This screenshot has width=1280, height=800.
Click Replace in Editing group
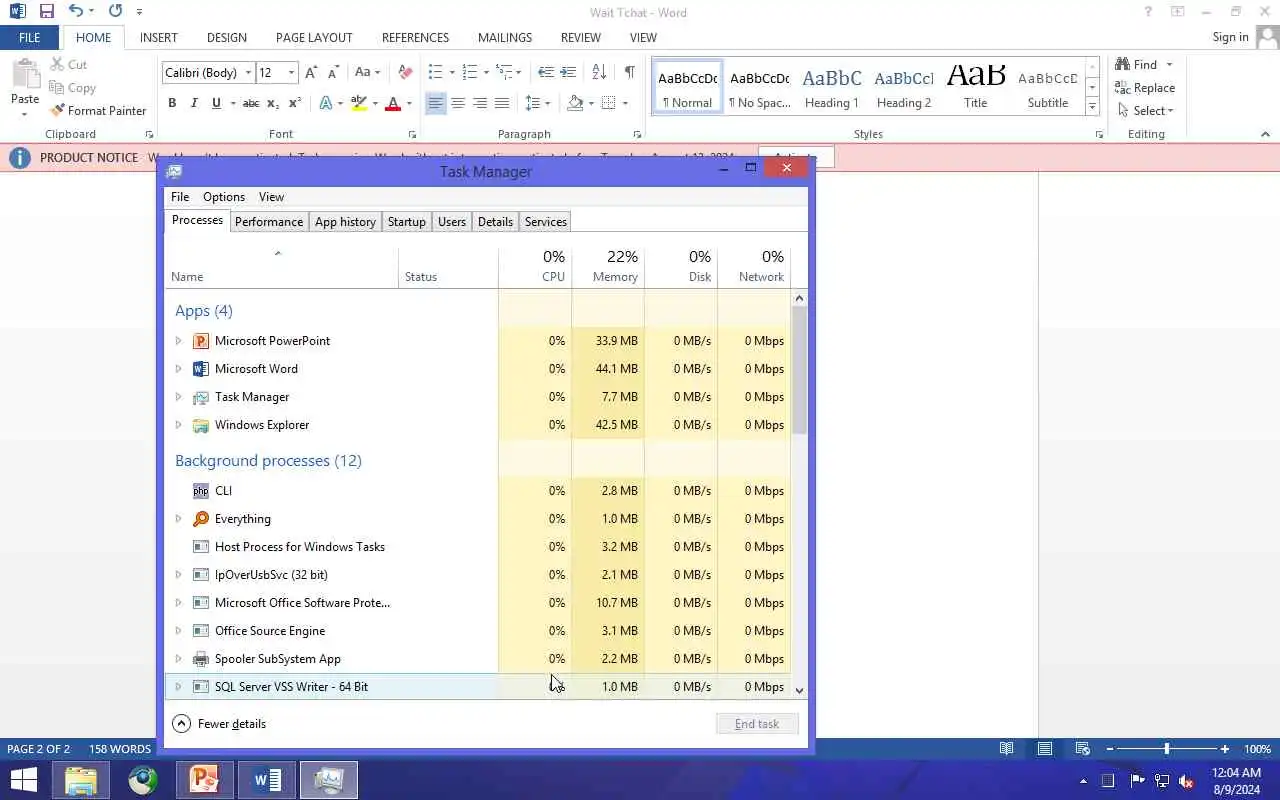pyautogui.click(x=1146, y=88)
